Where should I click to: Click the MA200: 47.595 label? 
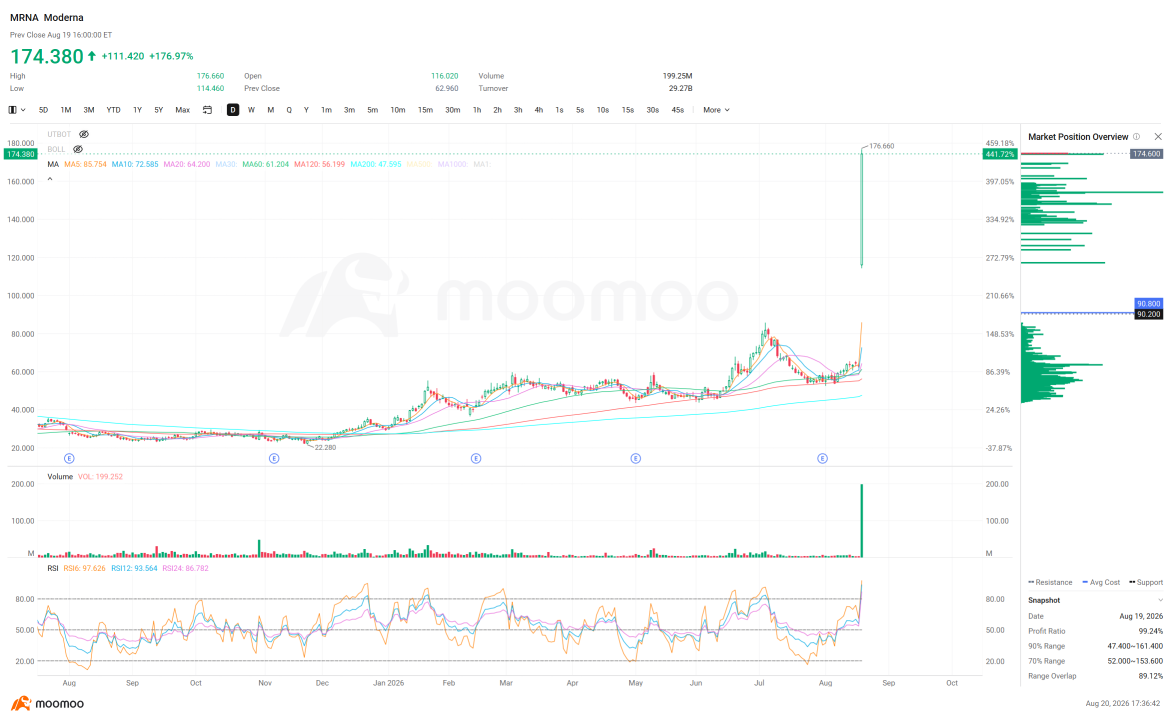pyautogui.click(x=376, y=164)
